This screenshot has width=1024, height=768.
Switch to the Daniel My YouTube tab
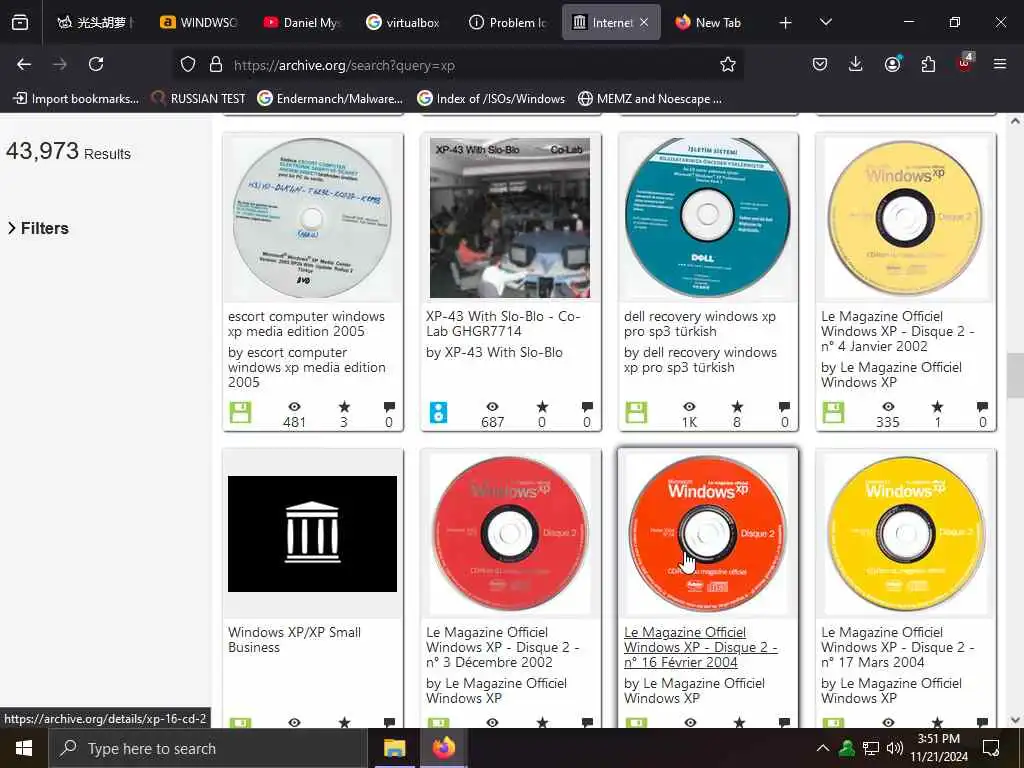(301, 22)
